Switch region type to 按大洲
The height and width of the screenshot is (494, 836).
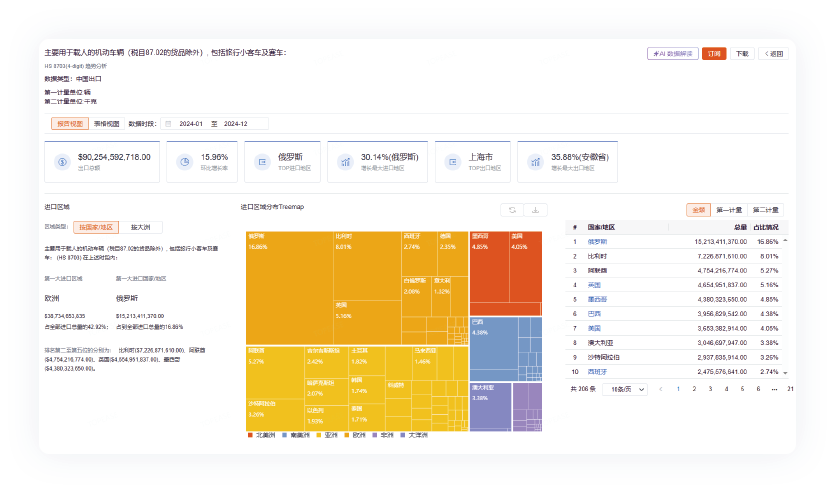(x=141, y=228)
